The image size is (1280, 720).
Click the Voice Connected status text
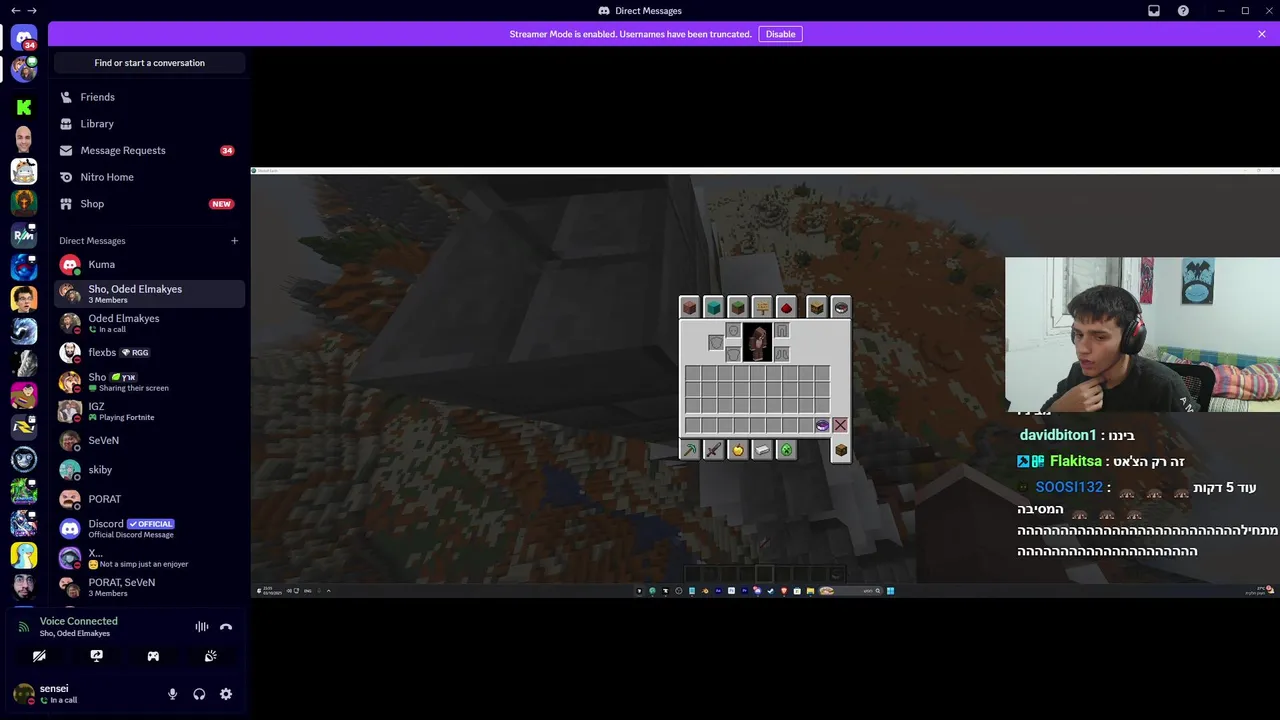pyautogui.click(x=78, y=621)
